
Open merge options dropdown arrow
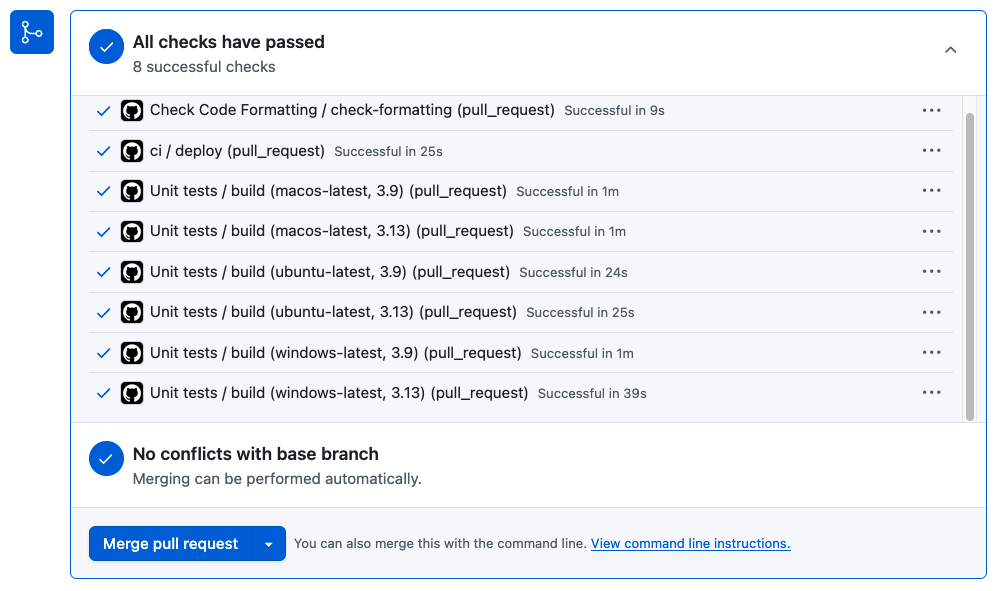click(x=268, y=544)
